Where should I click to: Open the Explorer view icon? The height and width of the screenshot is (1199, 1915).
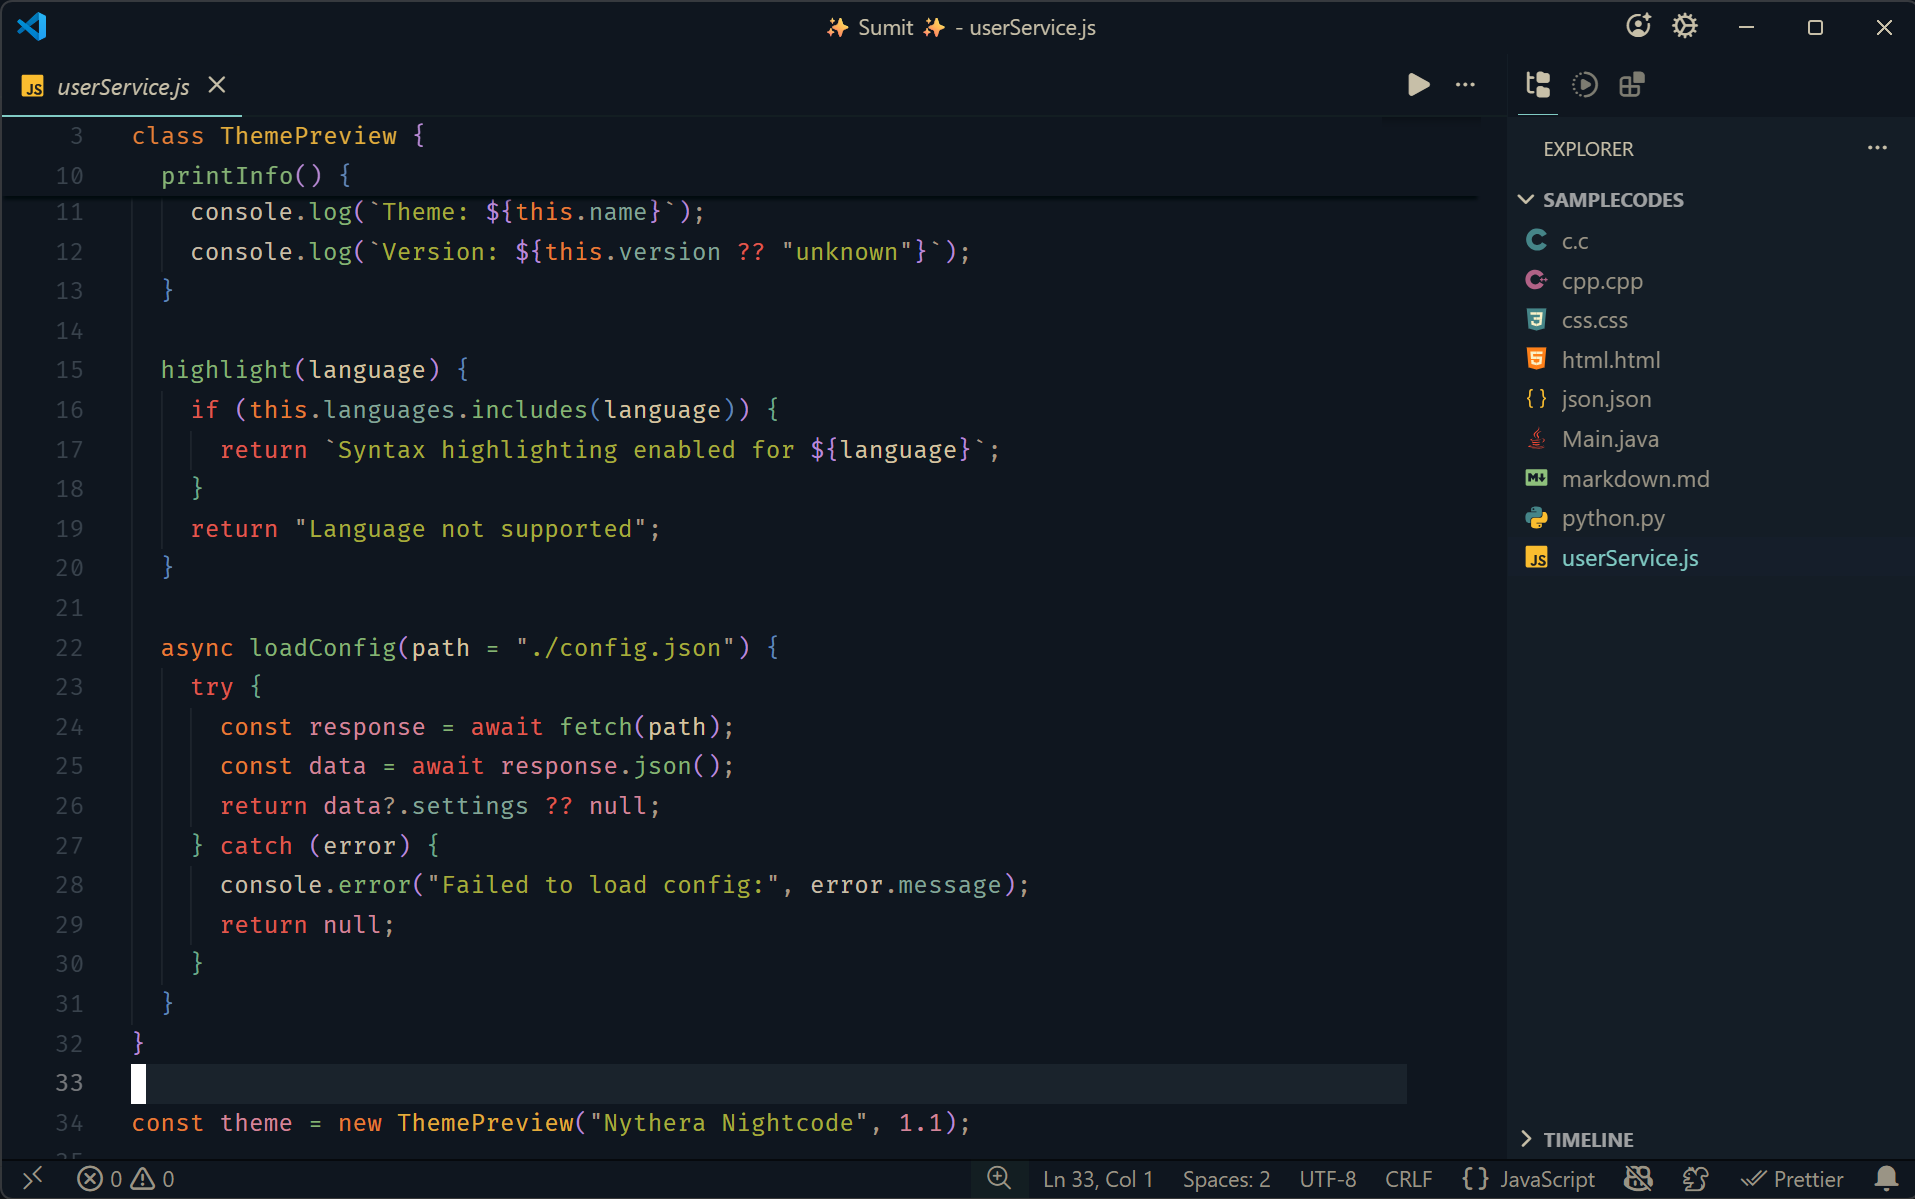pyautogui.click(x=1537, y=85)
